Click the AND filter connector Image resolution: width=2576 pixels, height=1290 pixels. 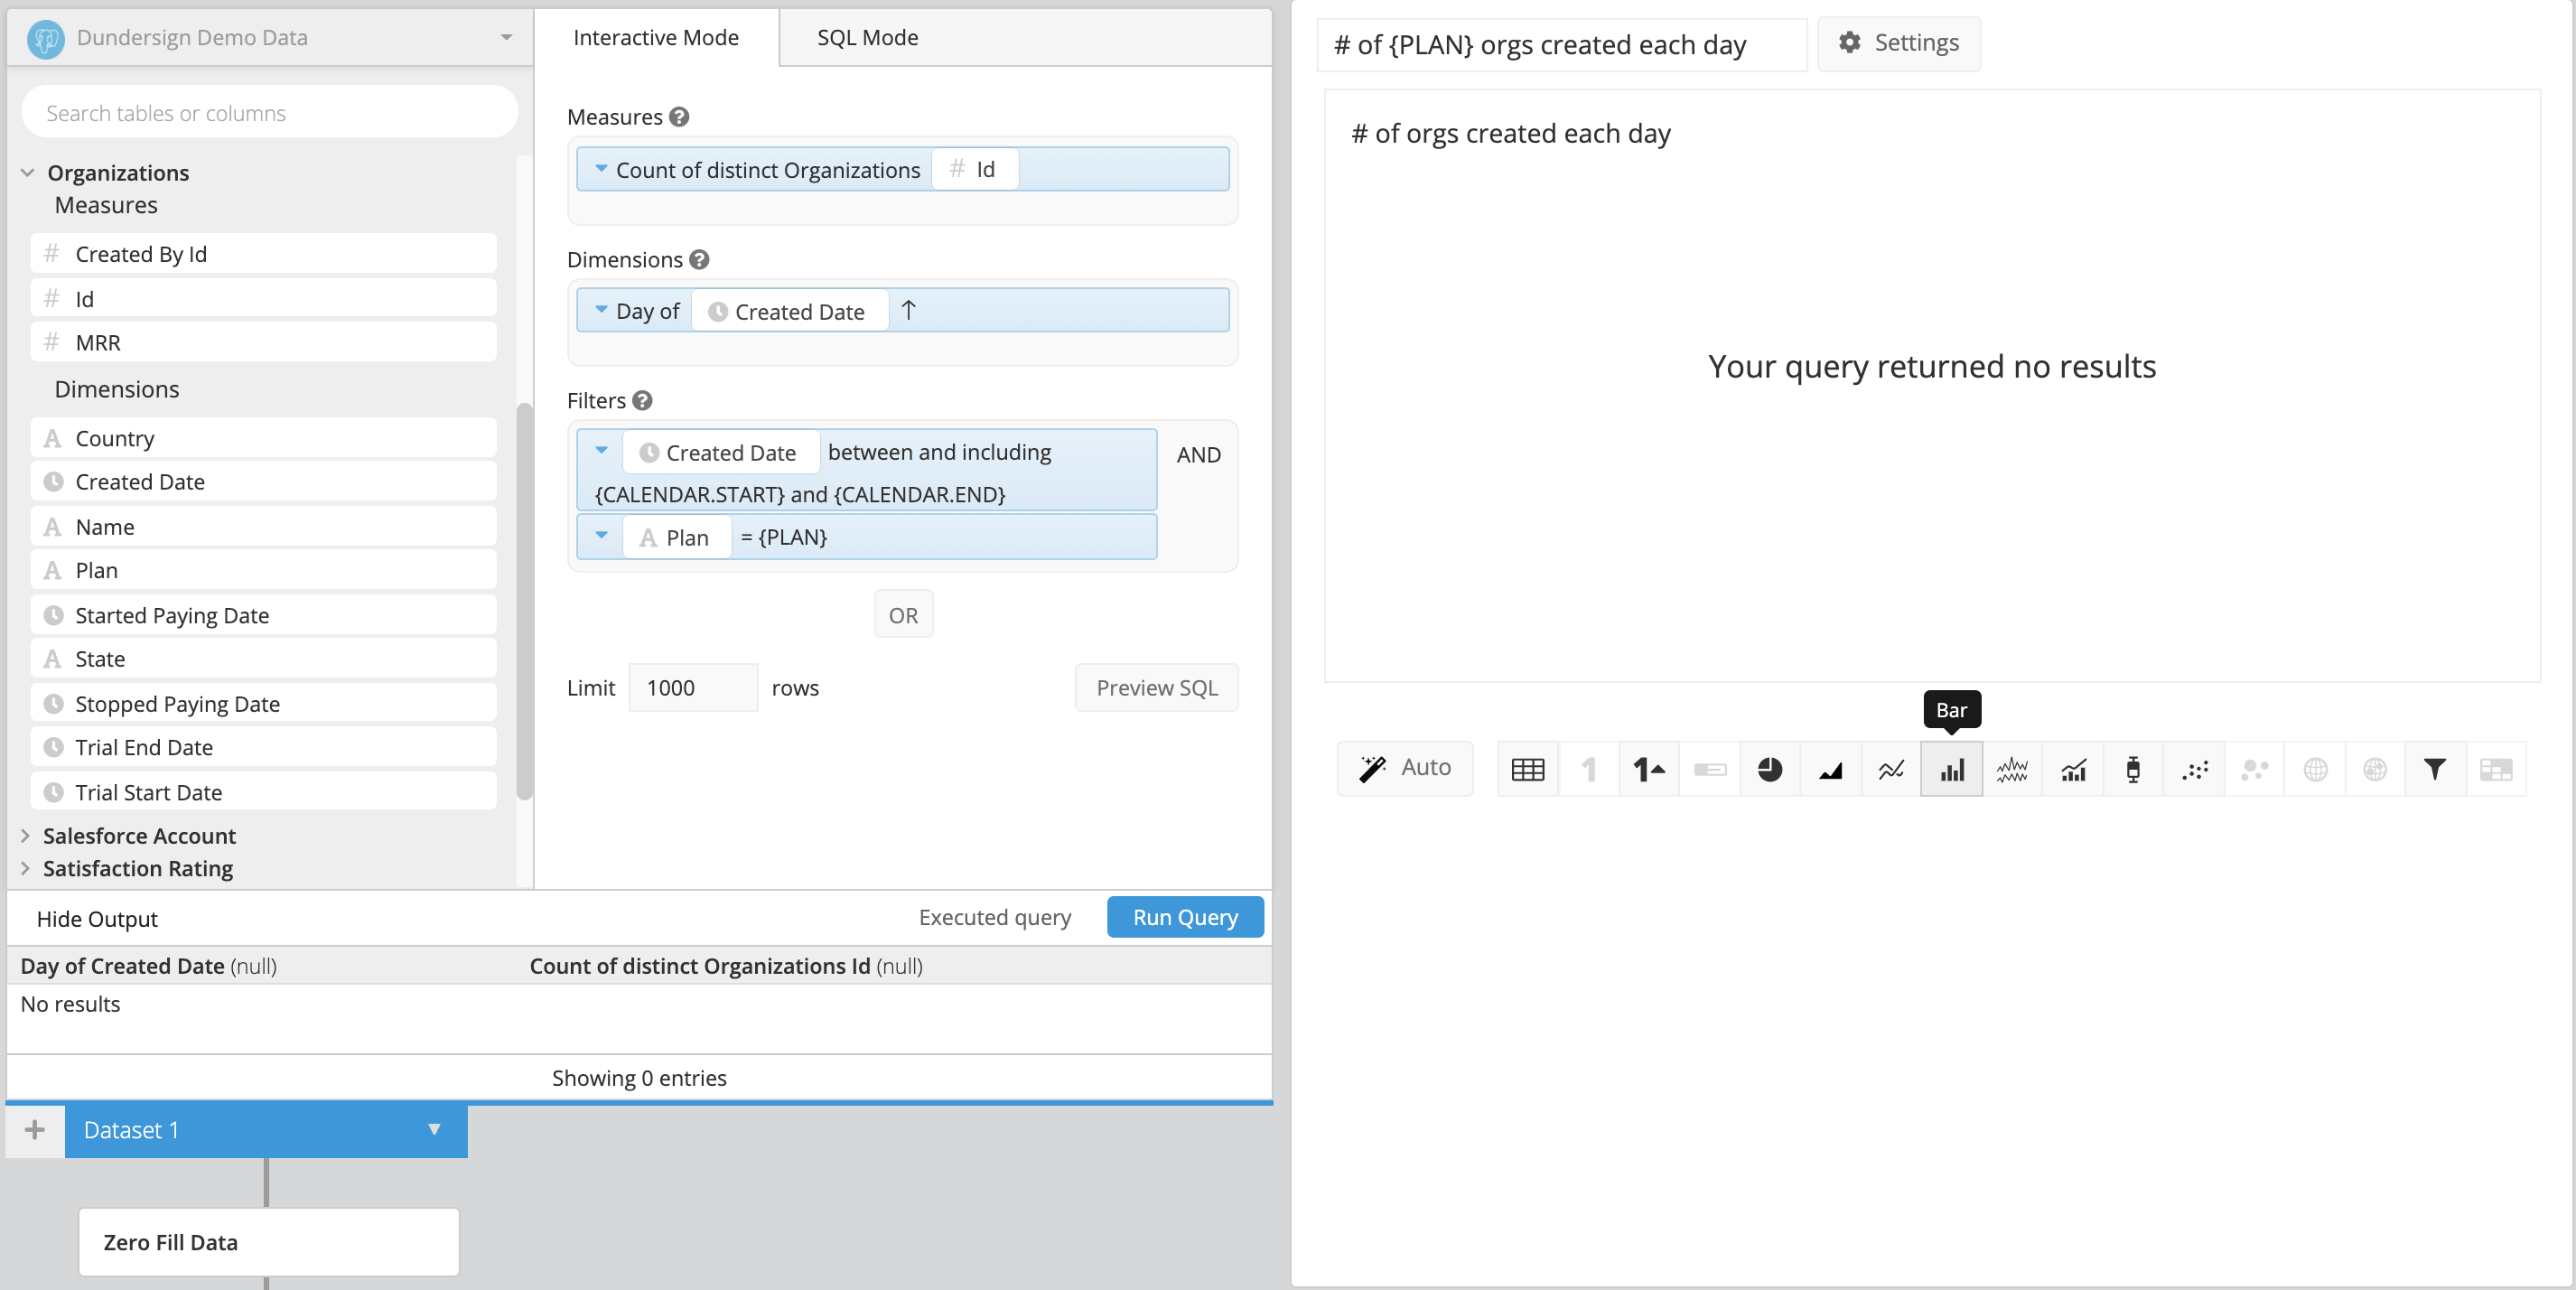point(1198,455)
